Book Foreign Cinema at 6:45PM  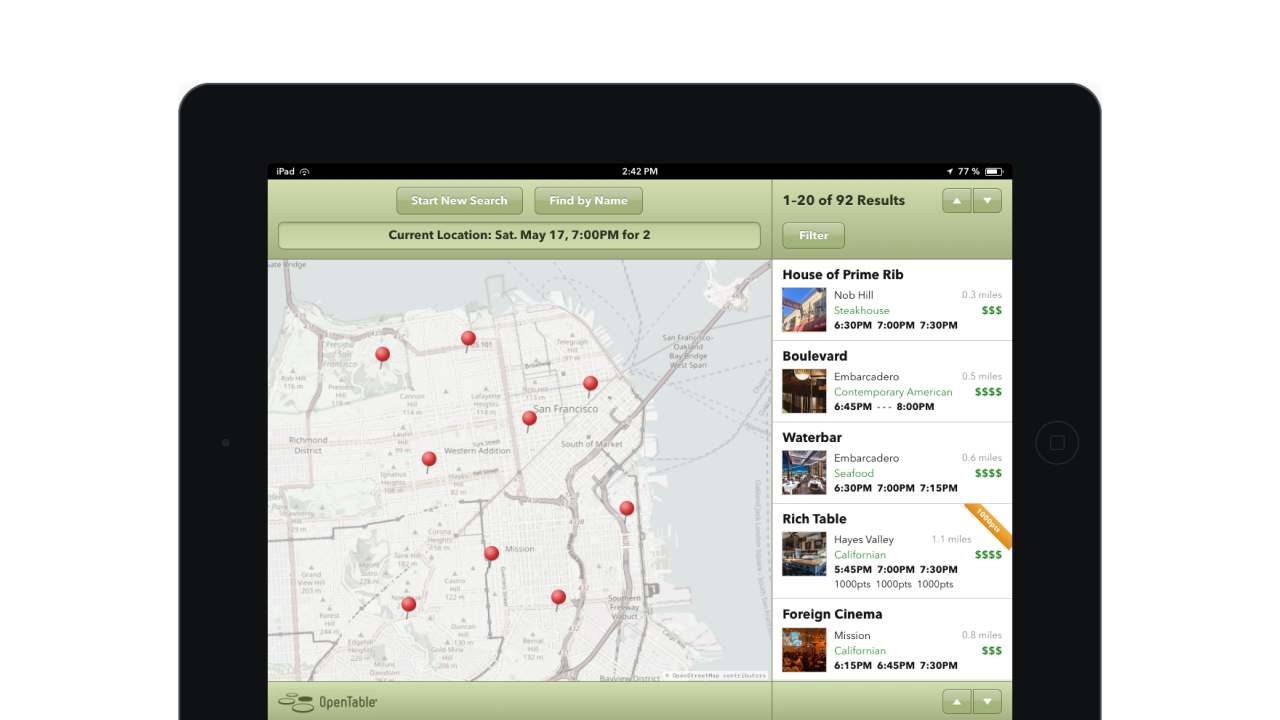pos(896,666)
